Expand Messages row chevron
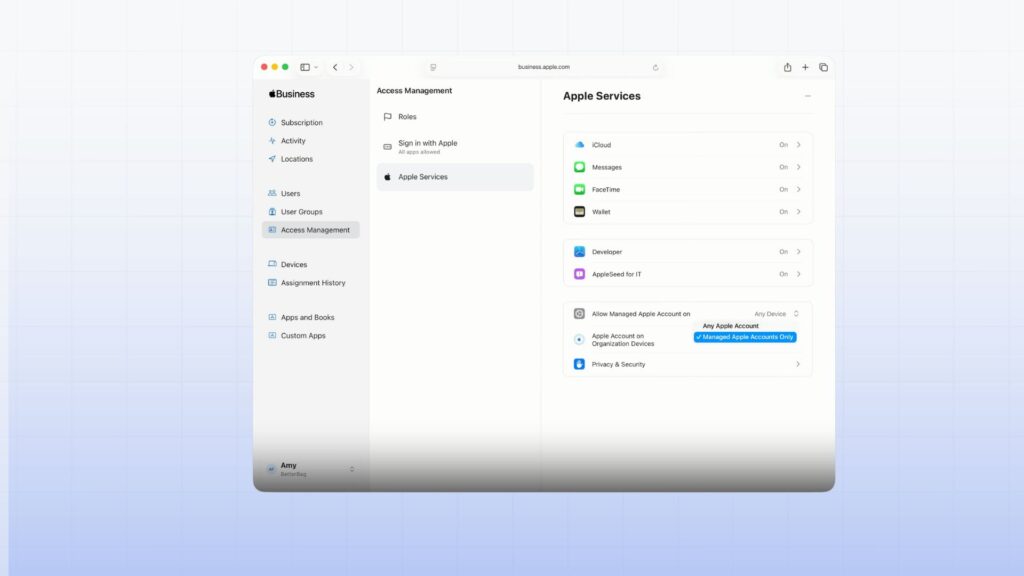 (798, 167)
